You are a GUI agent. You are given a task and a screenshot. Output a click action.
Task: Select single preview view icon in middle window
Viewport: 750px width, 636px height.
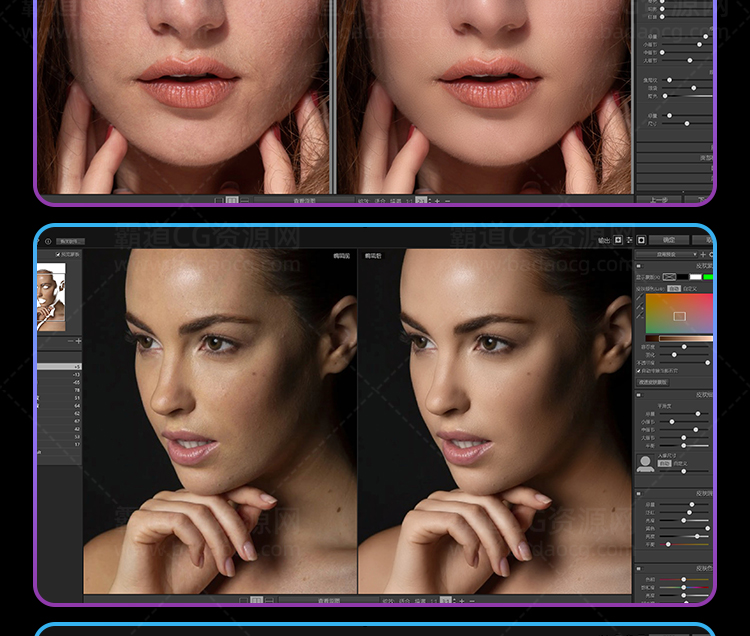tap(243, 601)
